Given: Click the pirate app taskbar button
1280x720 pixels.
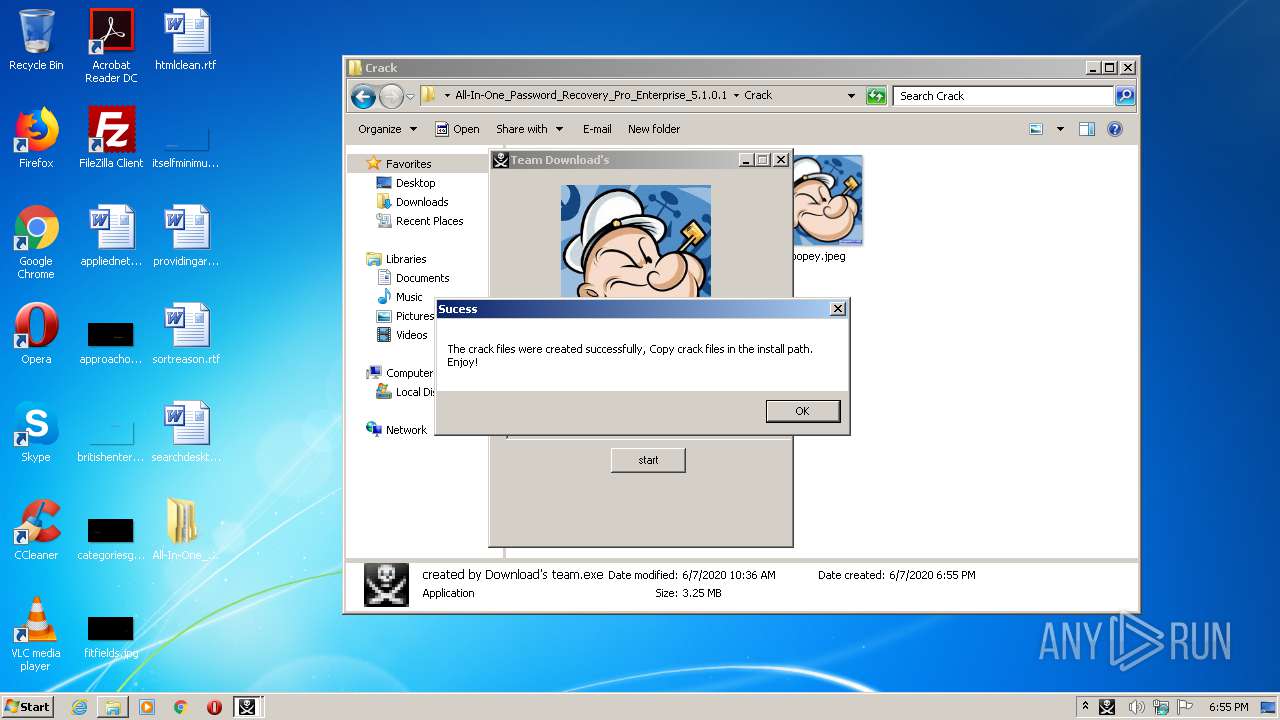Looking at the screenshot, I should click(247, 707).
